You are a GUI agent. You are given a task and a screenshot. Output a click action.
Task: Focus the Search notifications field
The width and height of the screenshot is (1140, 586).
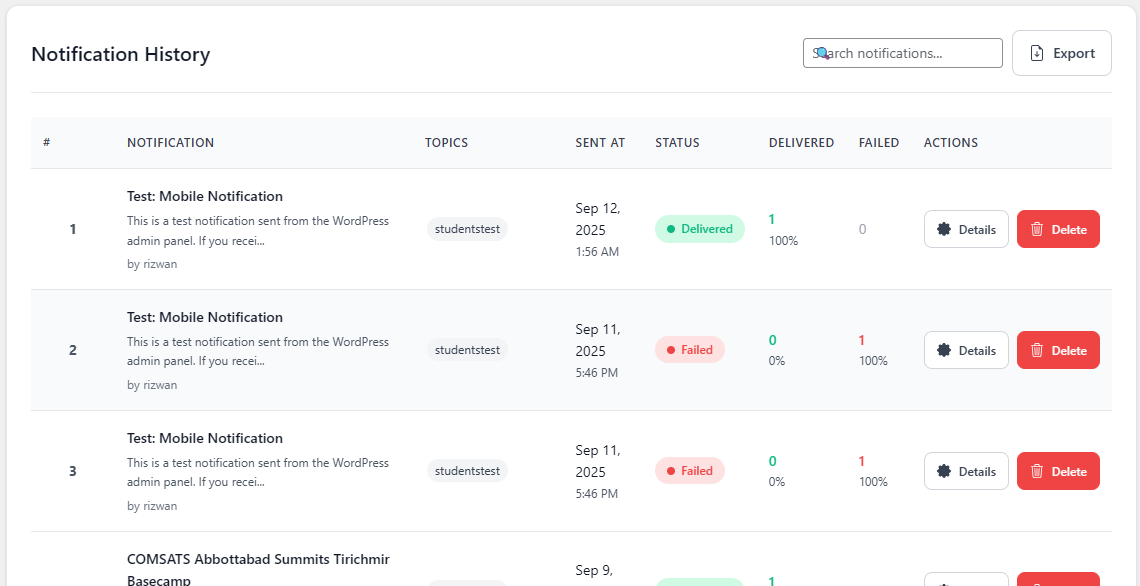(903, 53)
